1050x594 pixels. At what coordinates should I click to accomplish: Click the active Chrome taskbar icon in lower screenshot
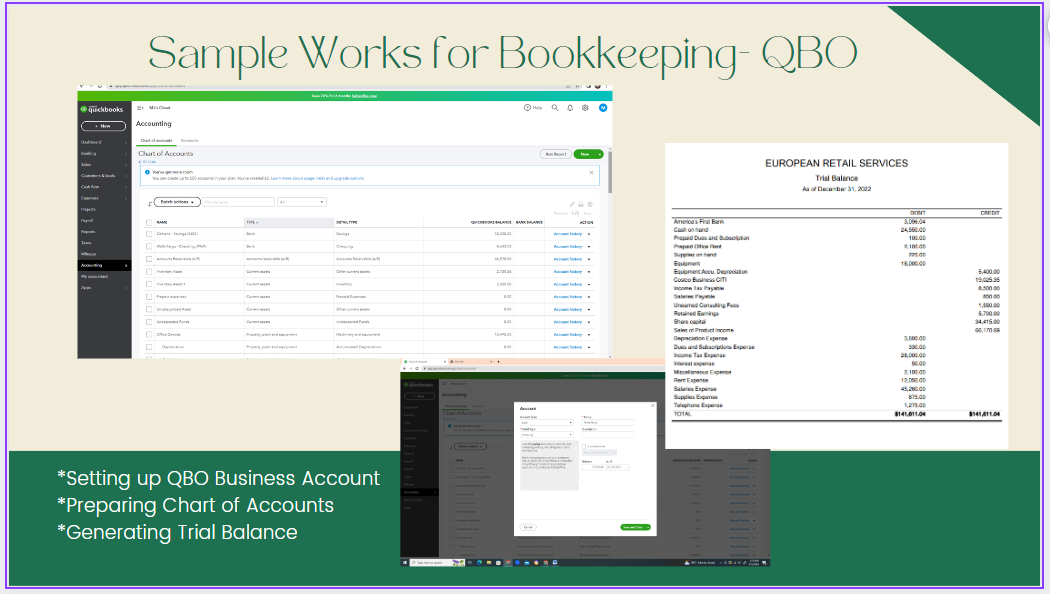[x=508, y=563]
